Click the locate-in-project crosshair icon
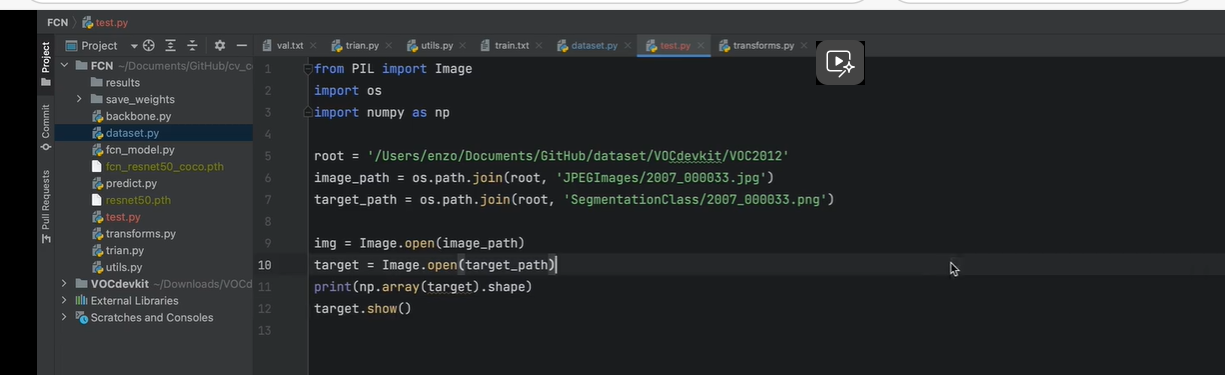The width and height of the screenshot is (1225, 375). [x=148, y=46]
